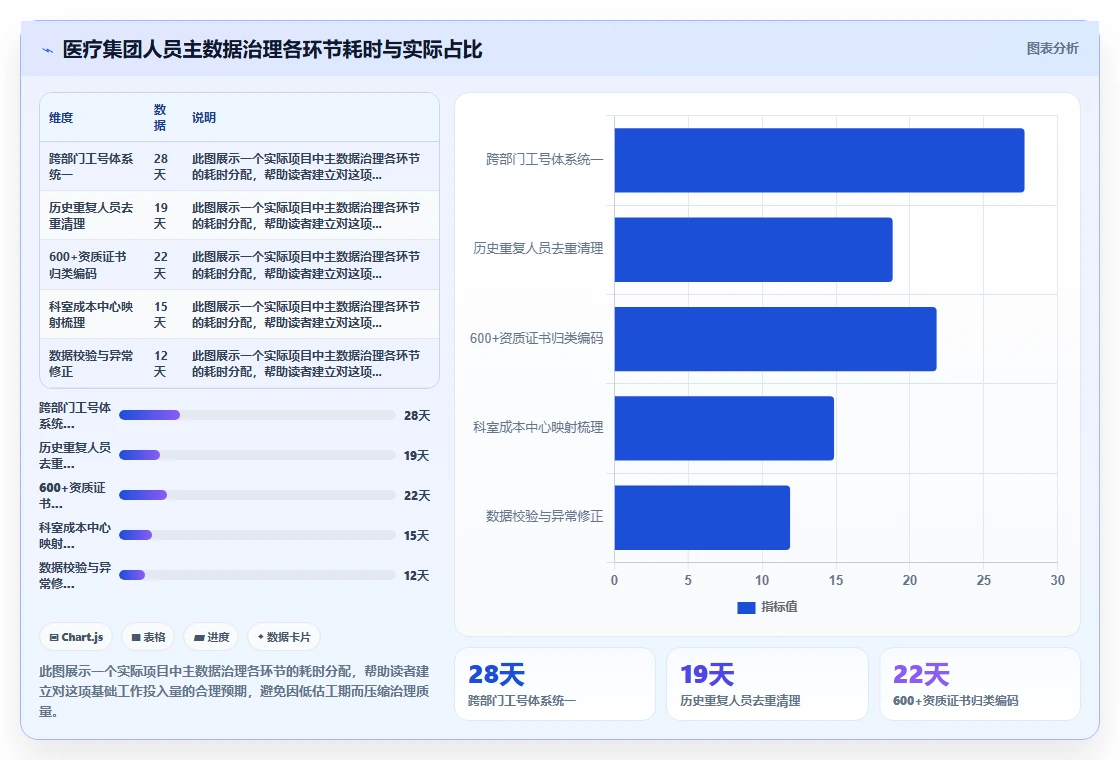
Task: Click the 图表分析 label in header
Action: click(x=1052, y=49)
